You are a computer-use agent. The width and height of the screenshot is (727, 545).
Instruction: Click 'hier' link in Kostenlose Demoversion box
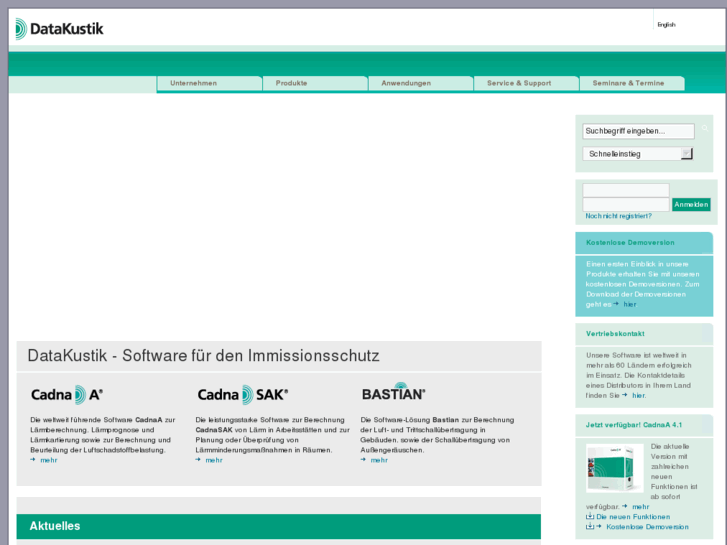[x=630, y=304]
